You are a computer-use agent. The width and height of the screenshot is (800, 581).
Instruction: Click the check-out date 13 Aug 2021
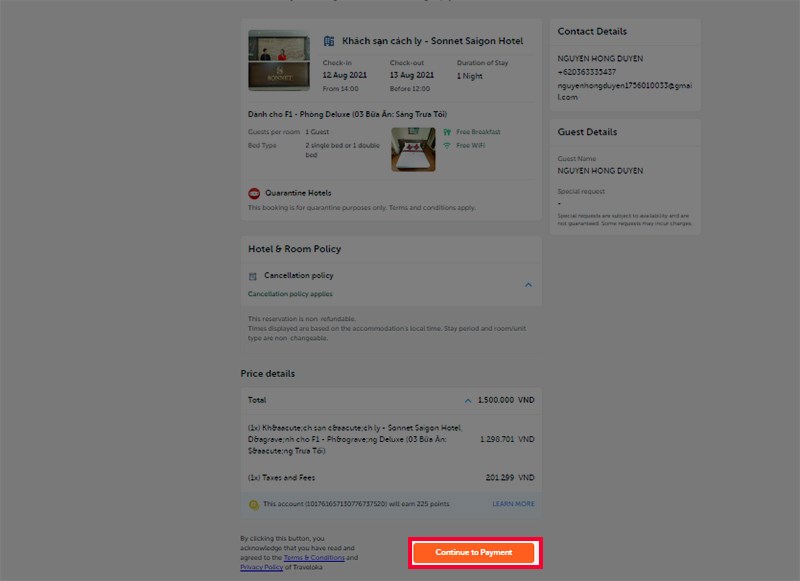pos(412,75)
